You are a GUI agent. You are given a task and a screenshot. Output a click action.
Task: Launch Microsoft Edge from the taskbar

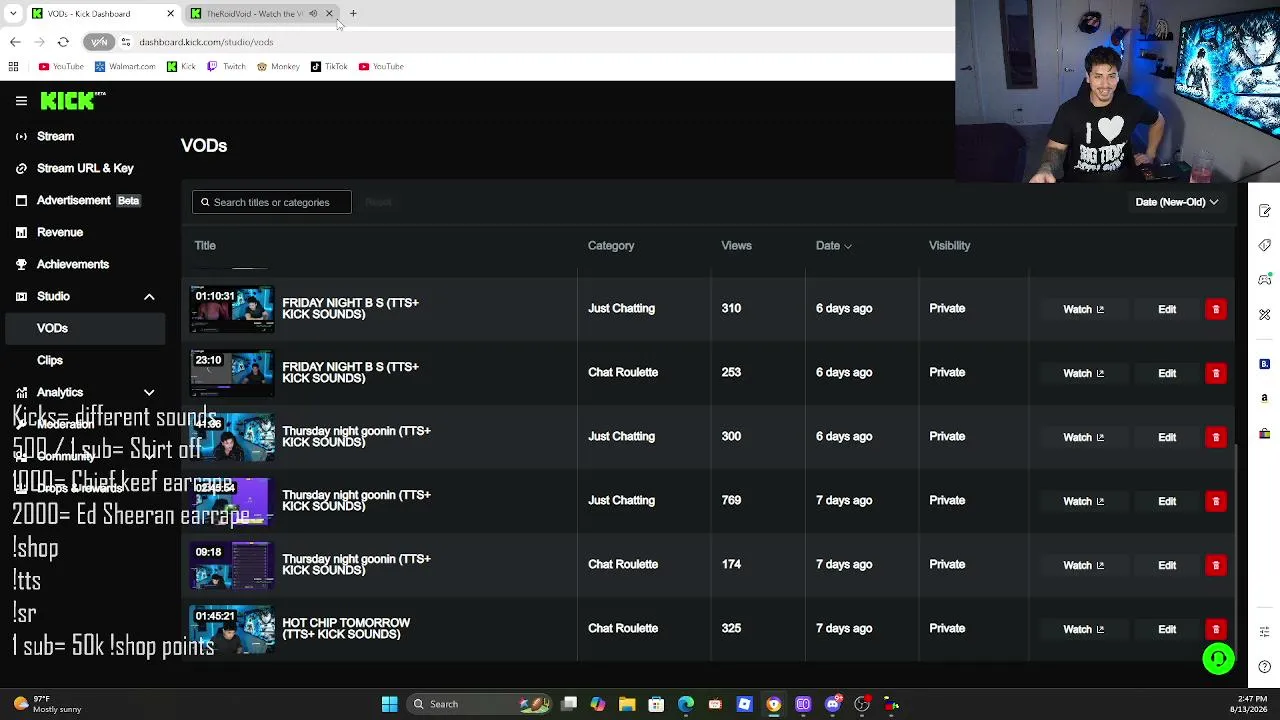tap(686, 704)
